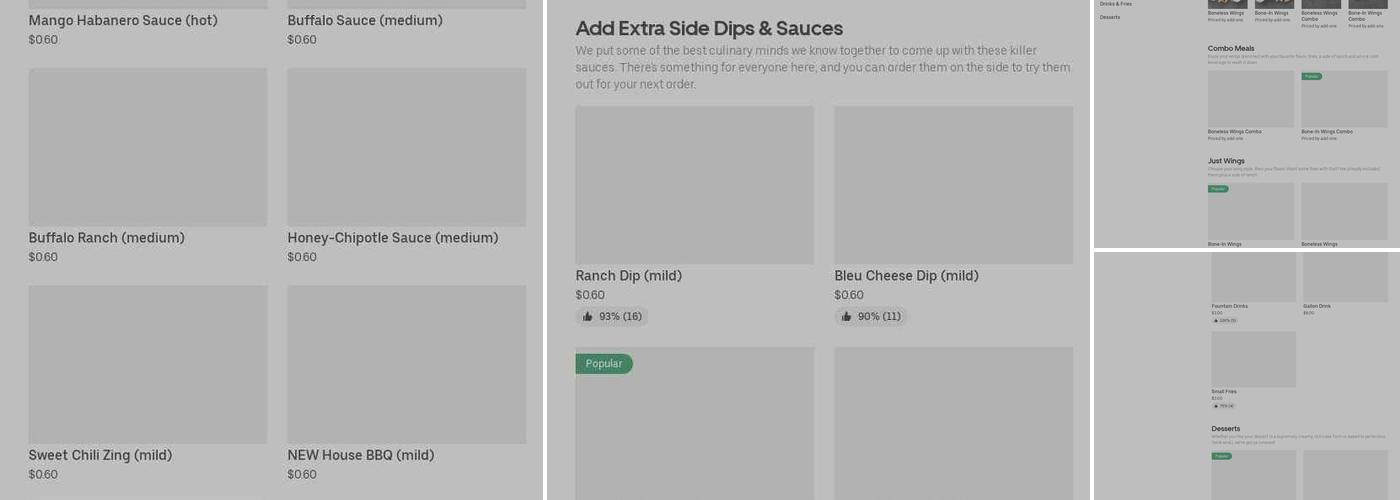Select Buffalo Sauce (medium) item
Screen dimensions: 1400x500
365,20
